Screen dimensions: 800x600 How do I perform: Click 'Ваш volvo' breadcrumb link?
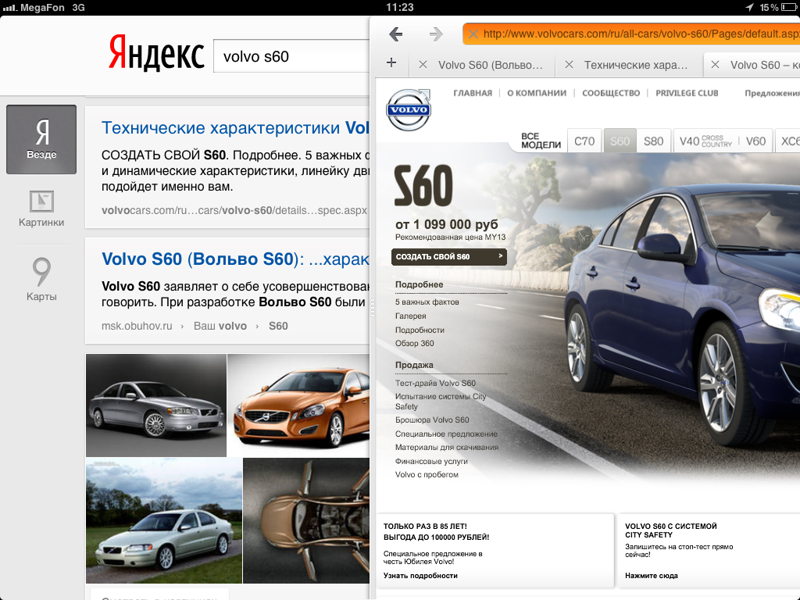click(x=220, y=326)
